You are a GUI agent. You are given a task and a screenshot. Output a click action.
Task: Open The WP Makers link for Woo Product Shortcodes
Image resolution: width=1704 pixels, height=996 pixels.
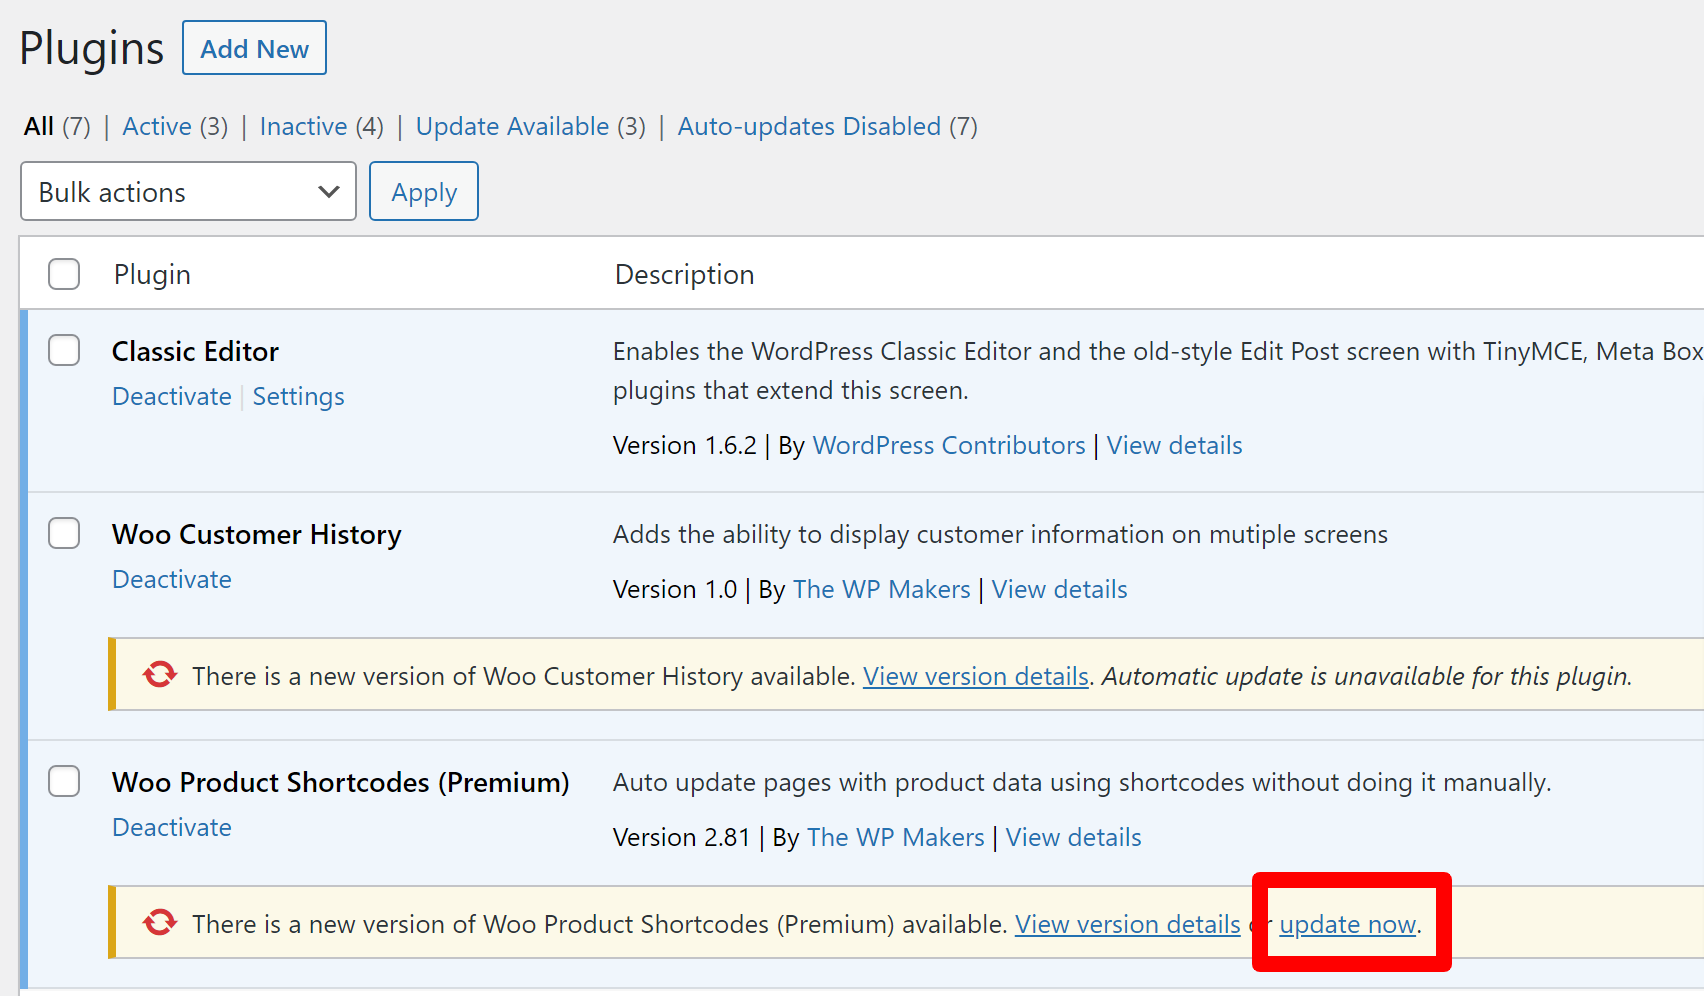tap(895, 837)
